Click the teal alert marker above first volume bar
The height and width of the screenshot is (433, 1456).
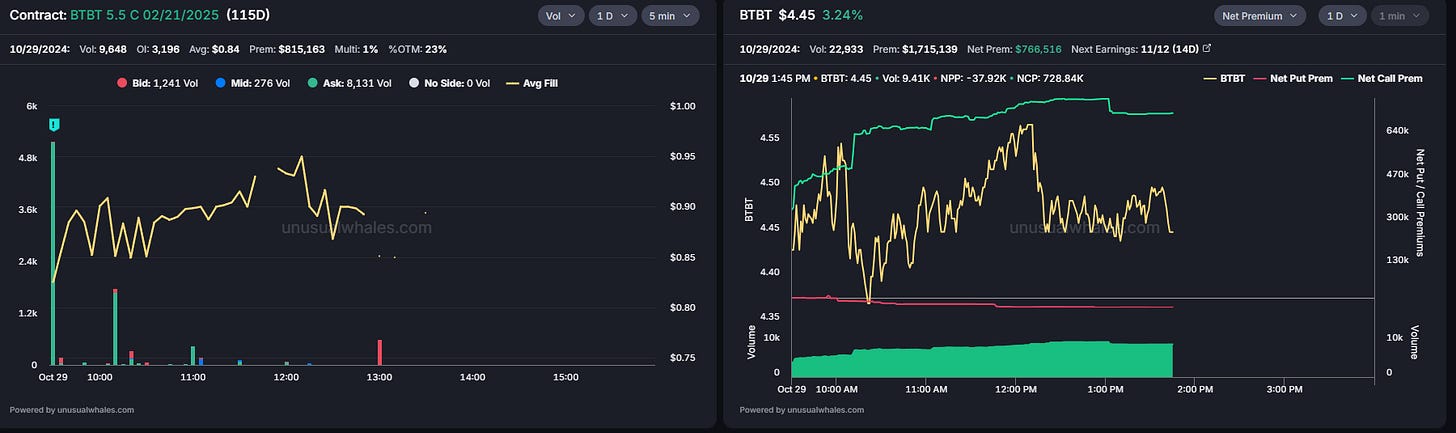53,124
